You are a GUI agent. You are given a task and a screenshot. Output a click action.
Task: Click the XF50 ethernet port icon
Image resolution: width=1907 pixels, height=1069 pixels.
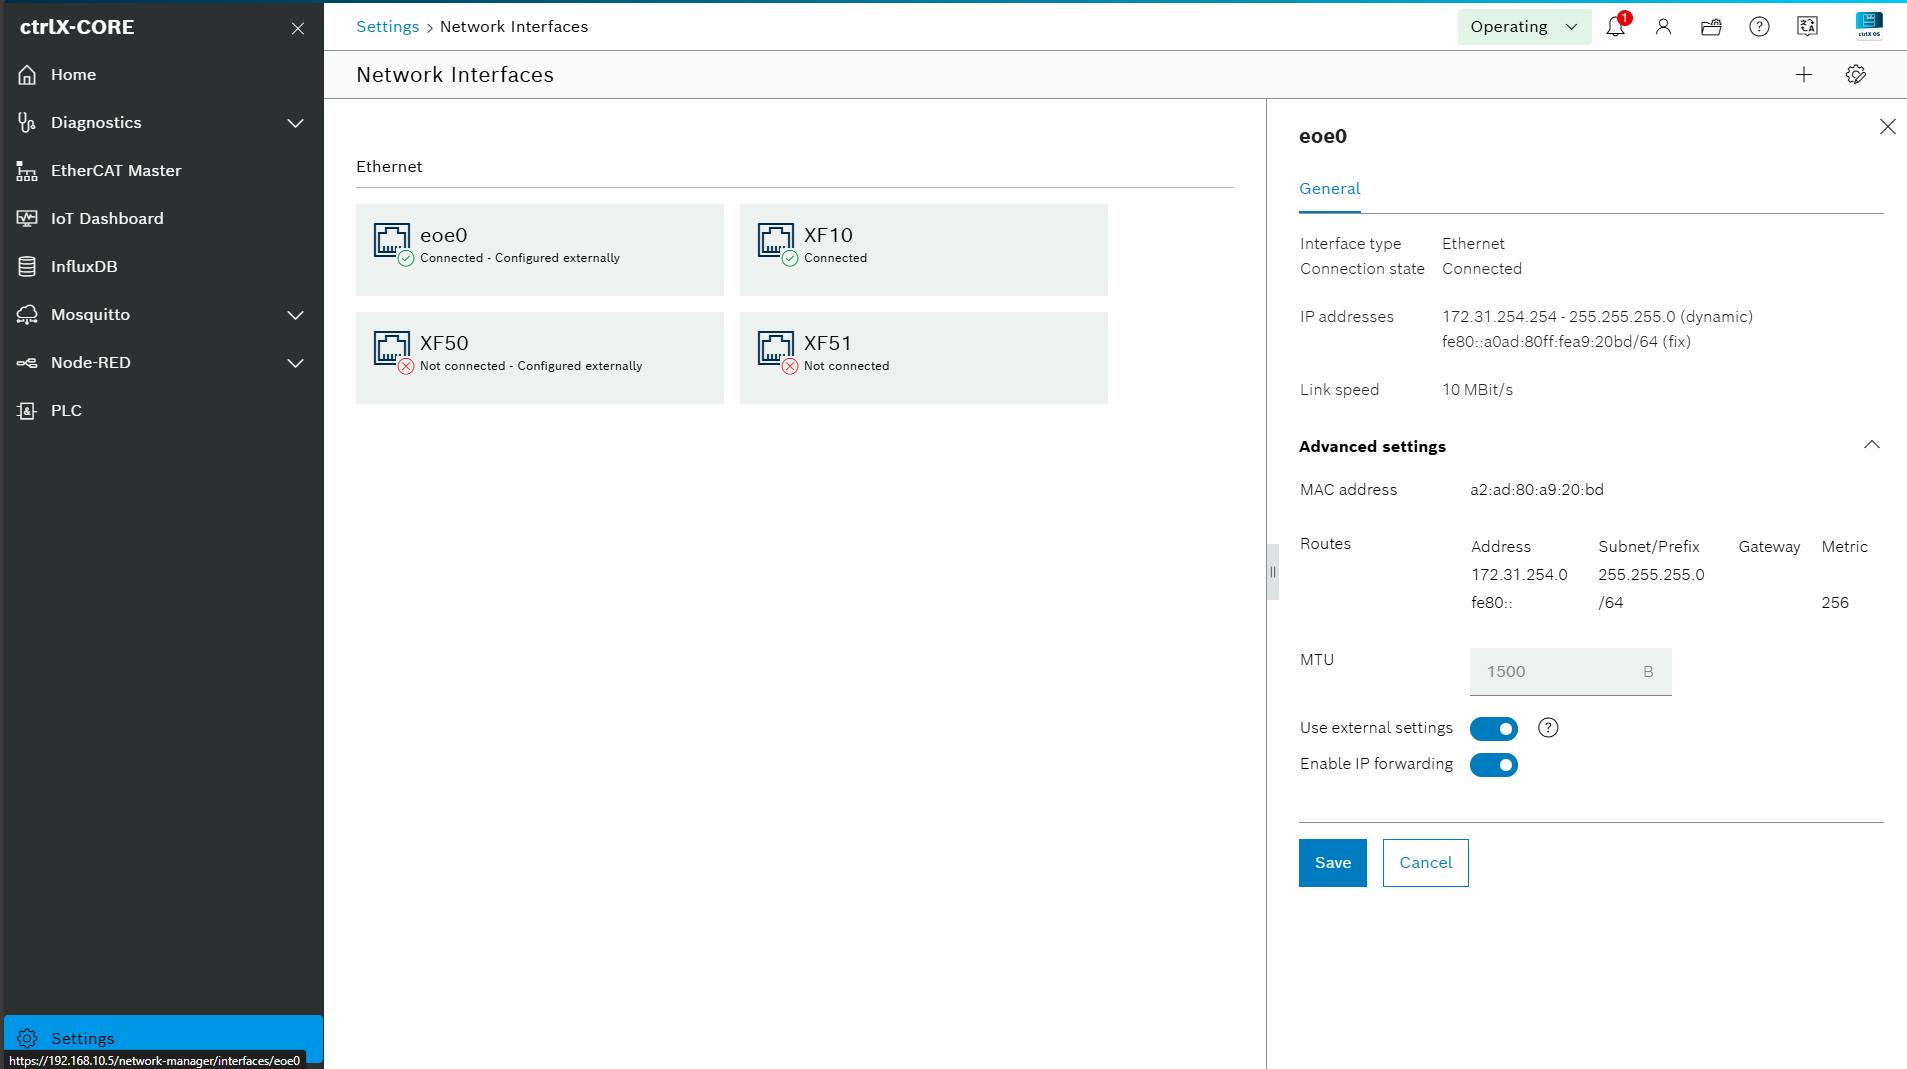pyautogui.click(x=392, y=349)
